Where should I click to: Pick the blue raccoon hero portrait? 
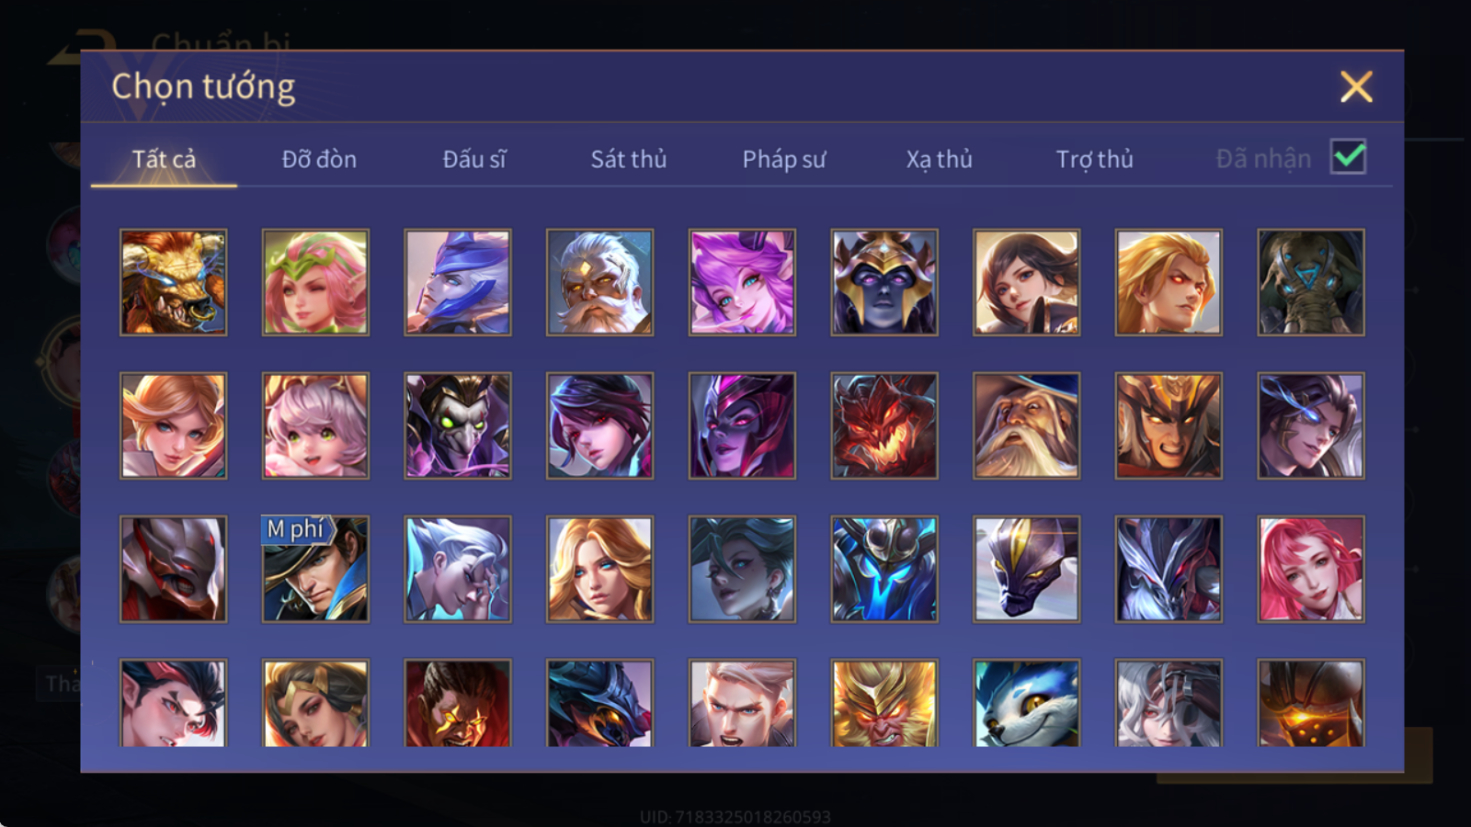point(1026,703)
